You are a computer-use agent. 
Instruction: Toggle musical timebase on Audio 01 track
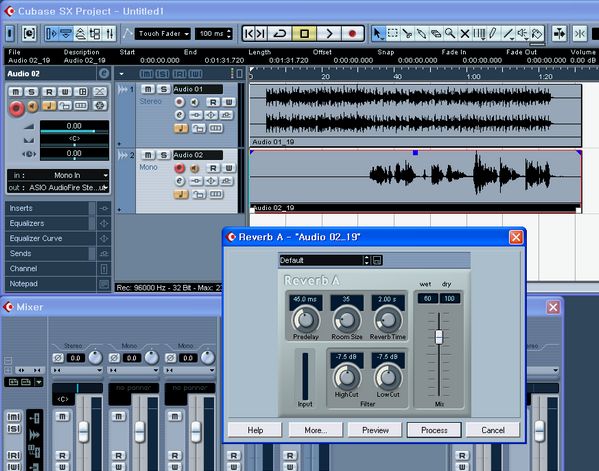(x=181, y=128)
